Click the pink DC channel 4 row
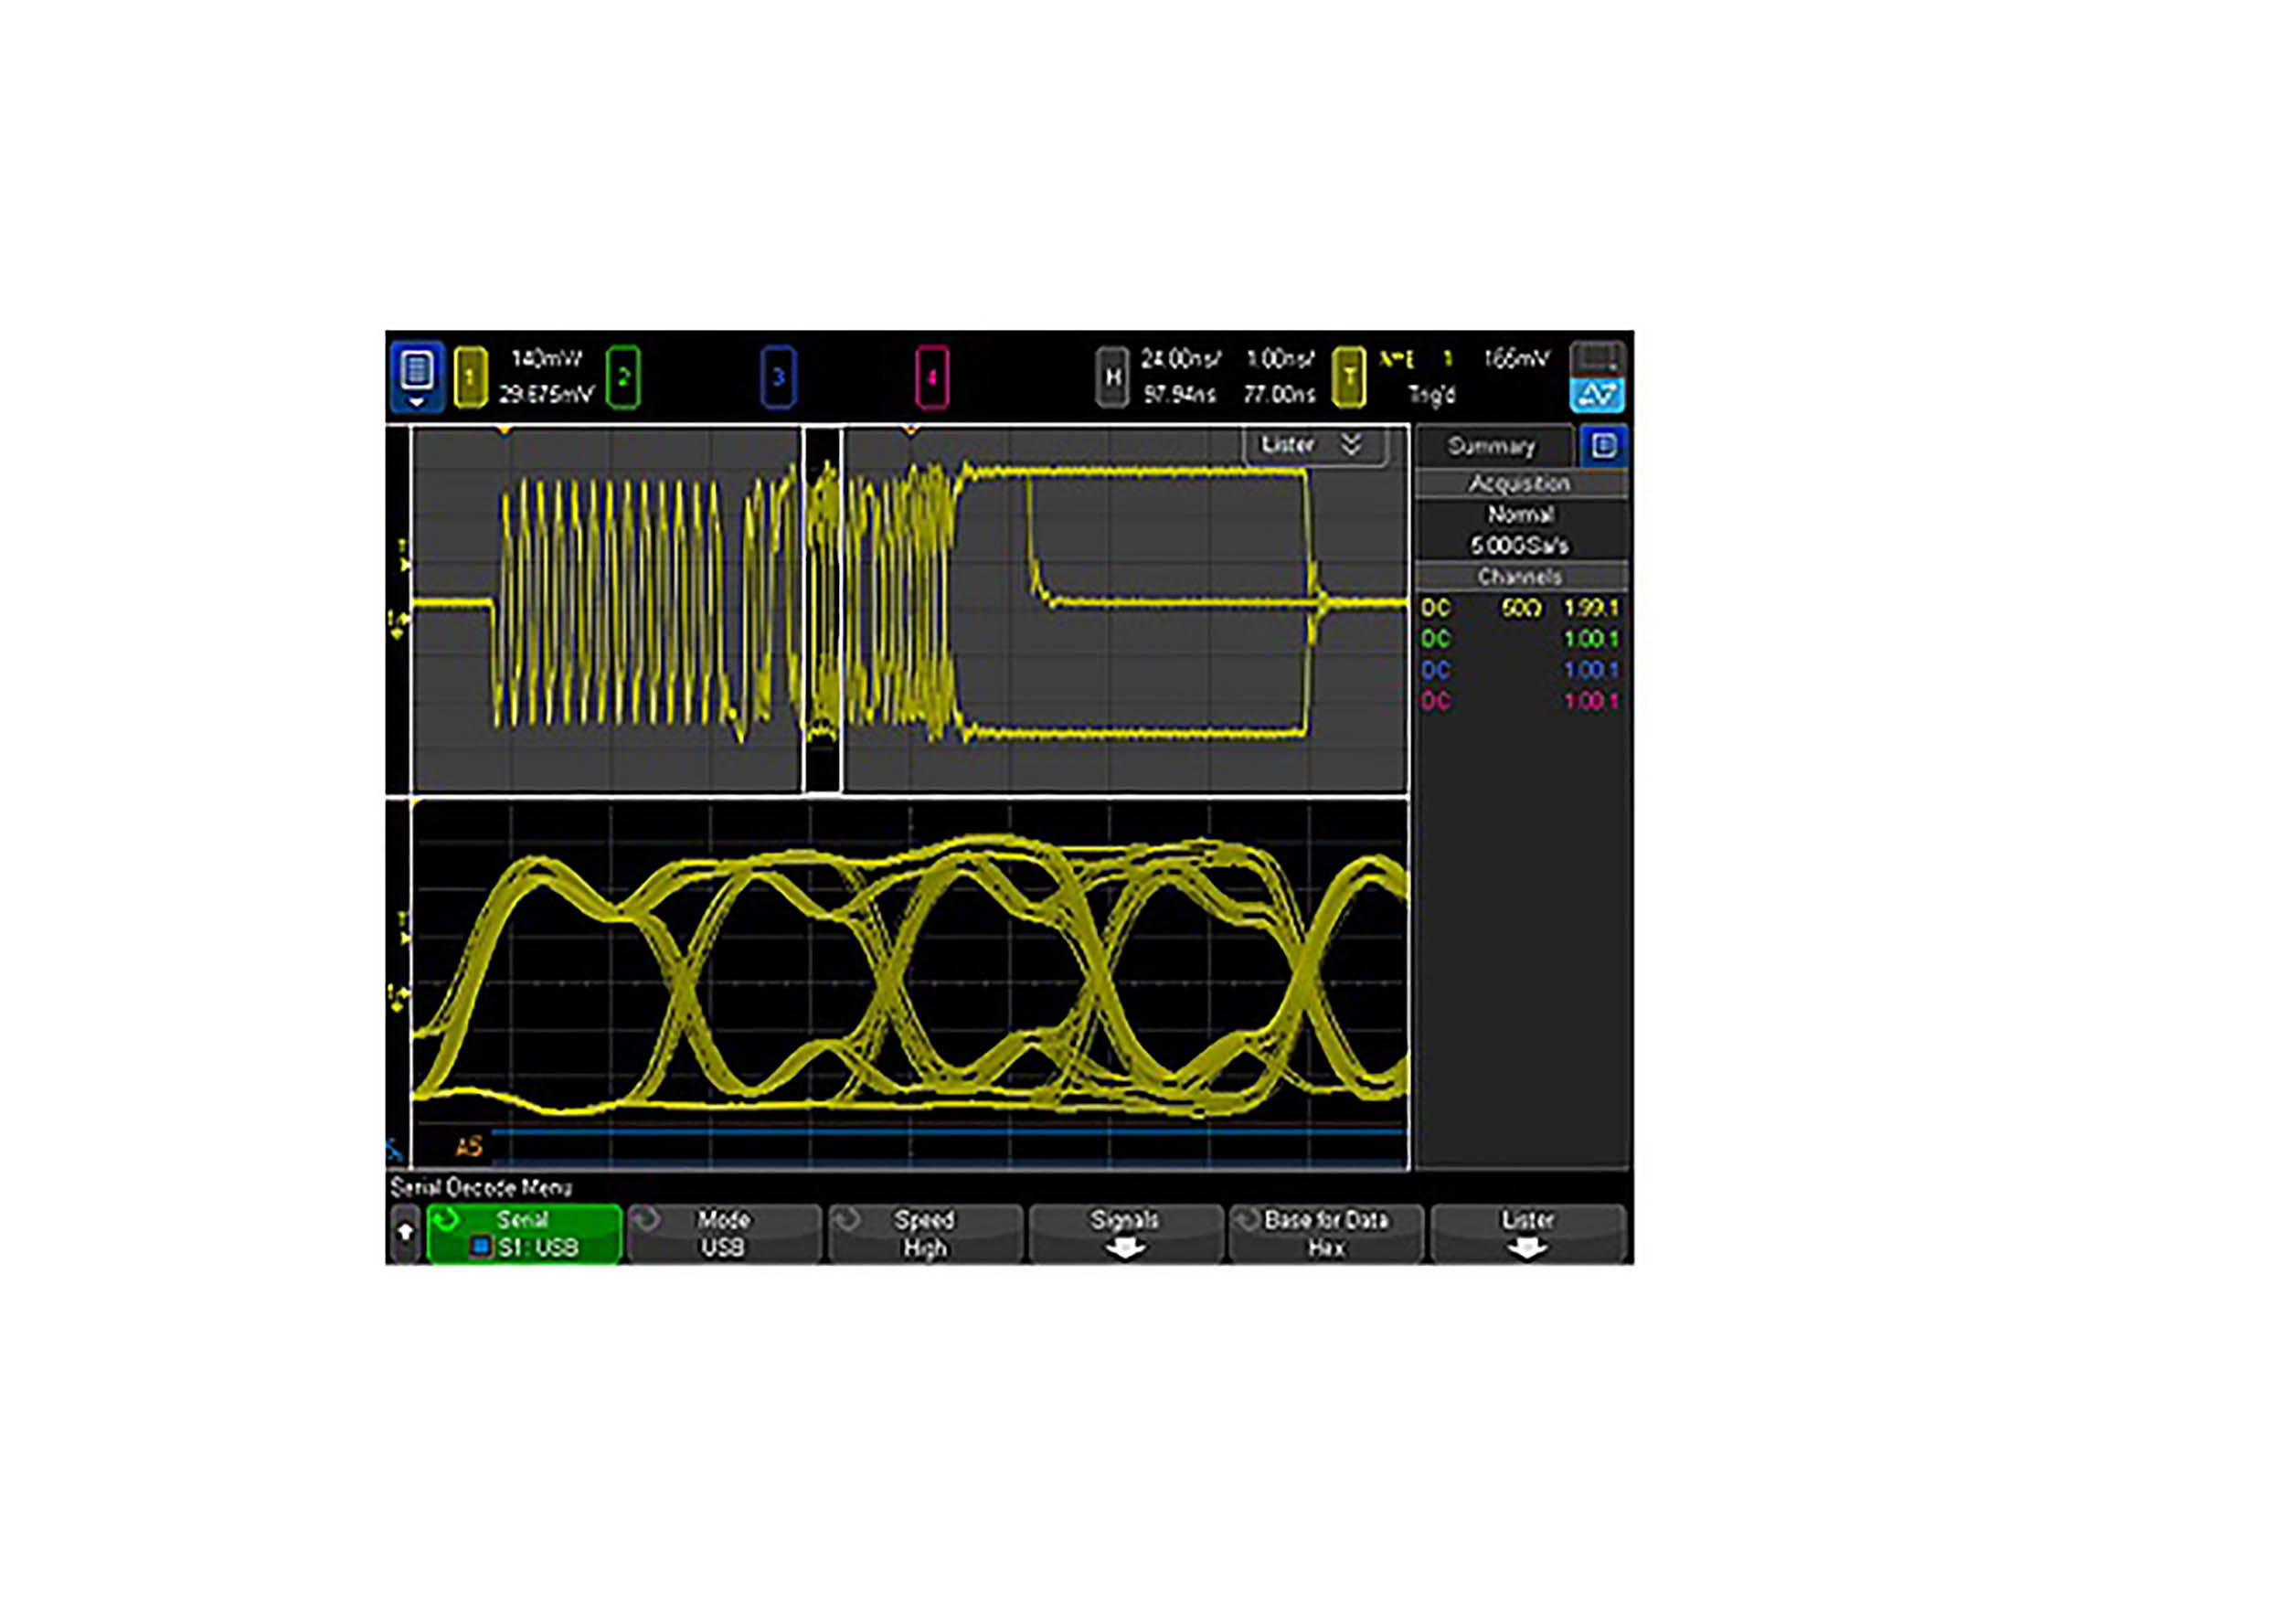2285x1624 pixels. tap(1520, 701)
